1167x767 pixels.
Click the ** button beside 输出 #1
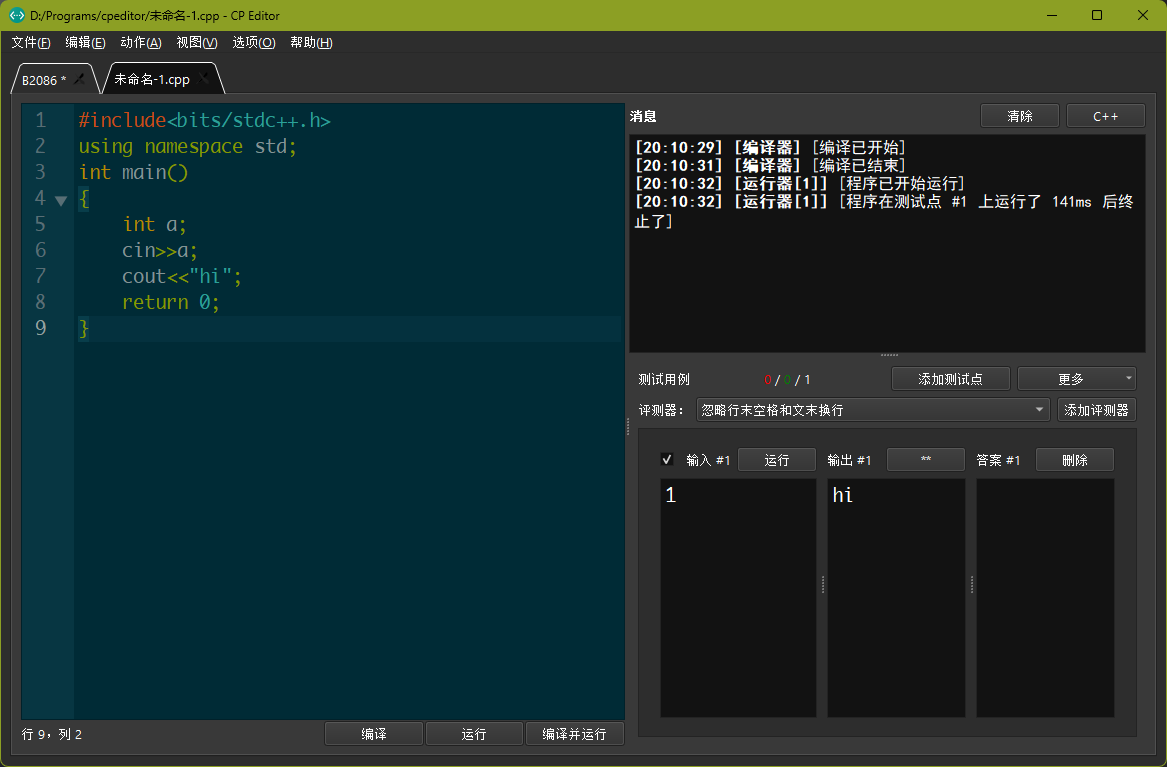coord(926,460)
